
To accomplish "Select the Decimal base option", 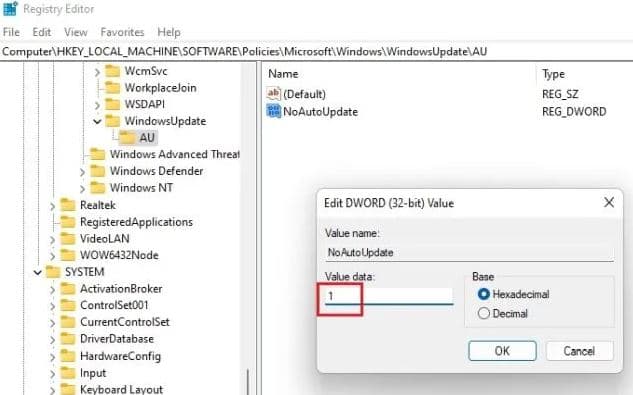I will (x=484, y=313).
